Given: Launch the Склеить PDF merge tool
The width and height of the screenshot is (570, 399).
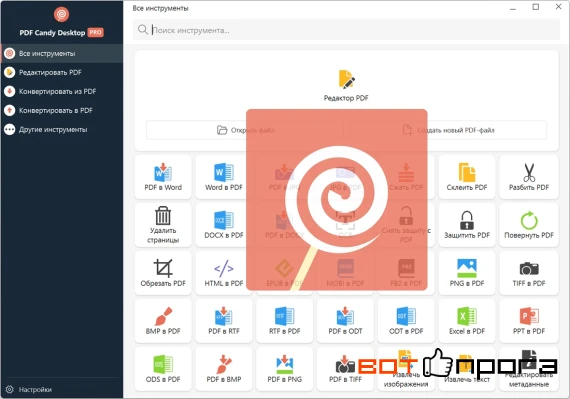Looking at the screenshot, I should [x=467, y=177].
